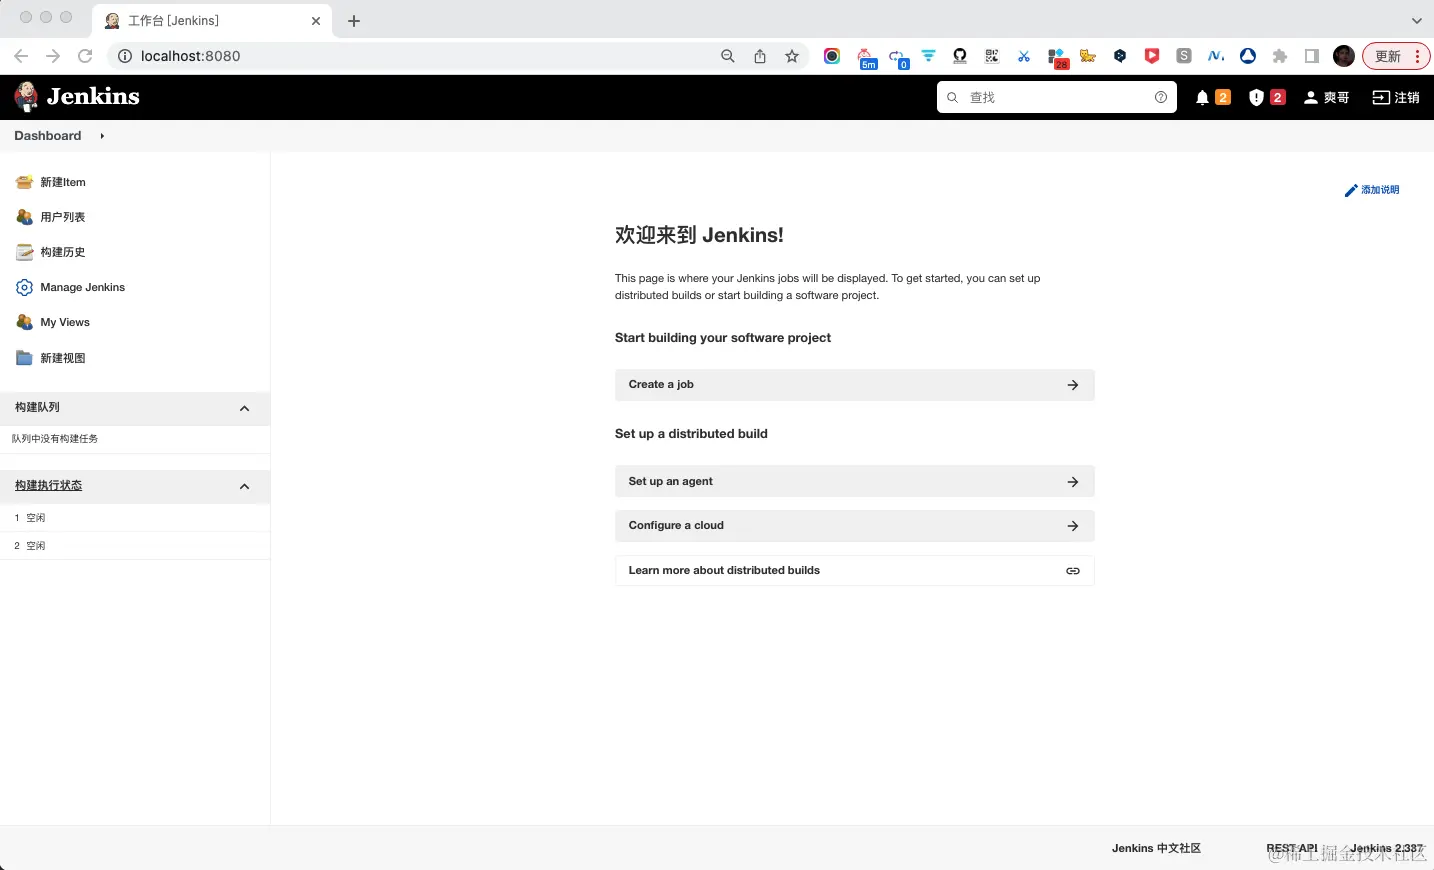Viewport: 1434px width, 870px height.
Task: Click Create a job
Action: pos(855,385)
